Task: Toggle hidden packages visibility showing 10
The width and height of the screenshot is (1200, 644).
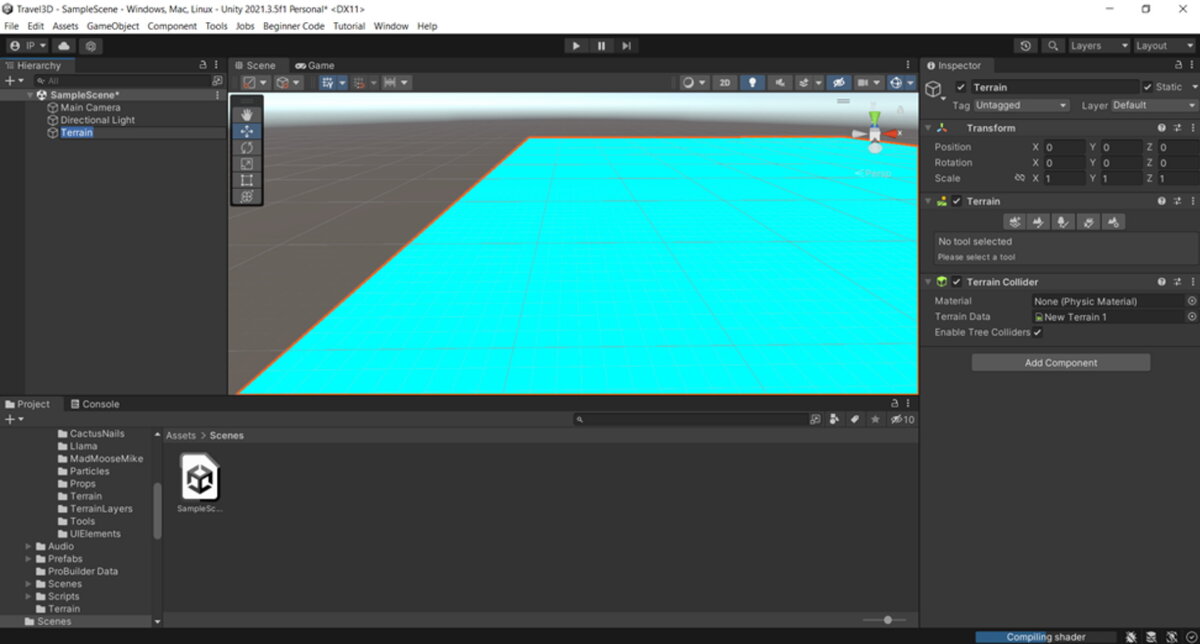Action: click(x=902, y=419)
